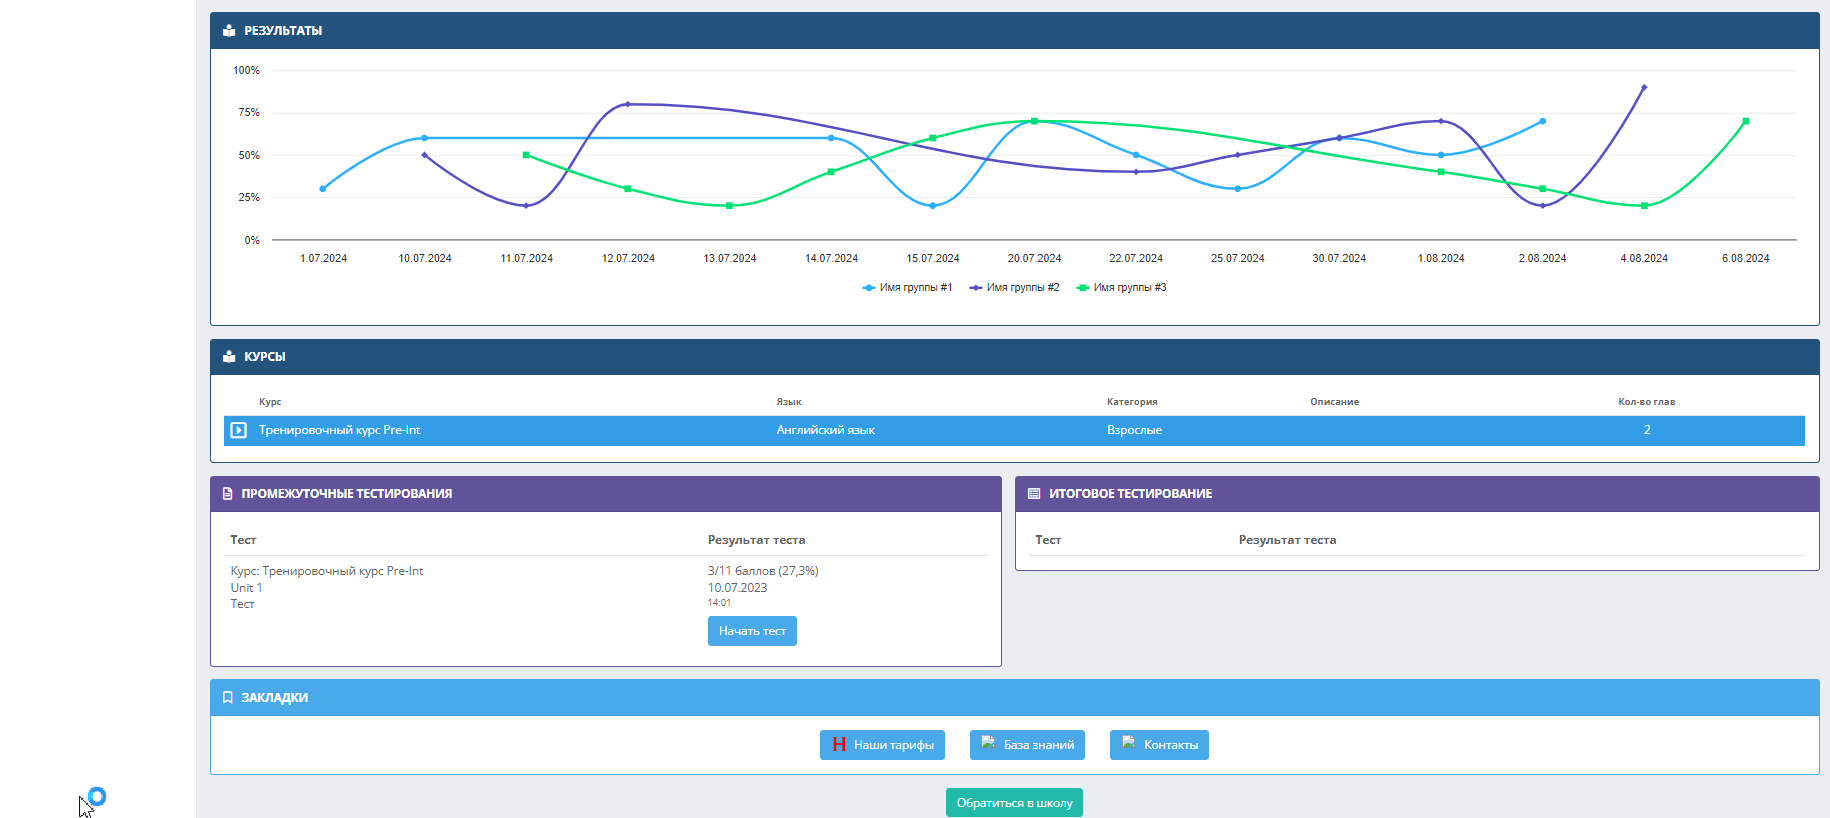Click the Описание column header
1830x818 pixels.
point(1334,402)
